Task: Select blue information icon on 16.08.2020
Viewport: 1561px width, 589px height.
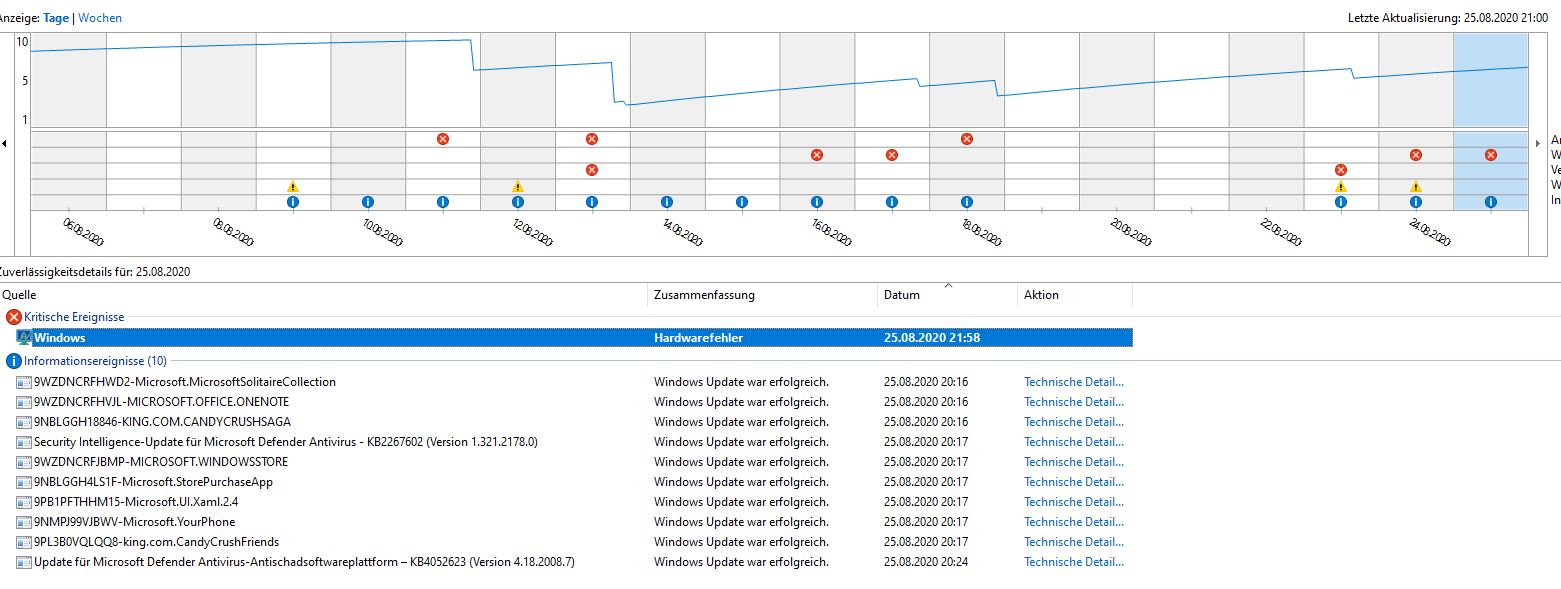Action: [817, 202]
